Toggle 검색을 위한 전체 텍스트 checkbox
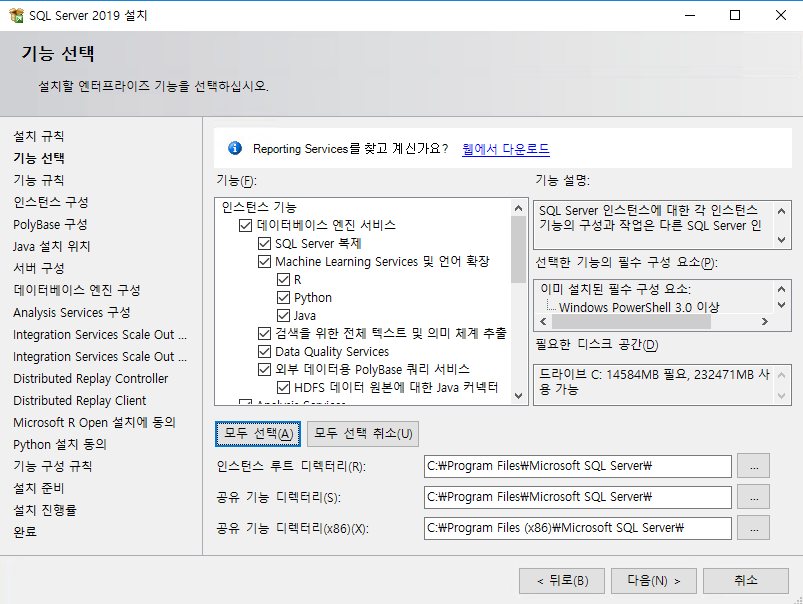Viewport: 803px width, 604px height. [x=264, y=334]
